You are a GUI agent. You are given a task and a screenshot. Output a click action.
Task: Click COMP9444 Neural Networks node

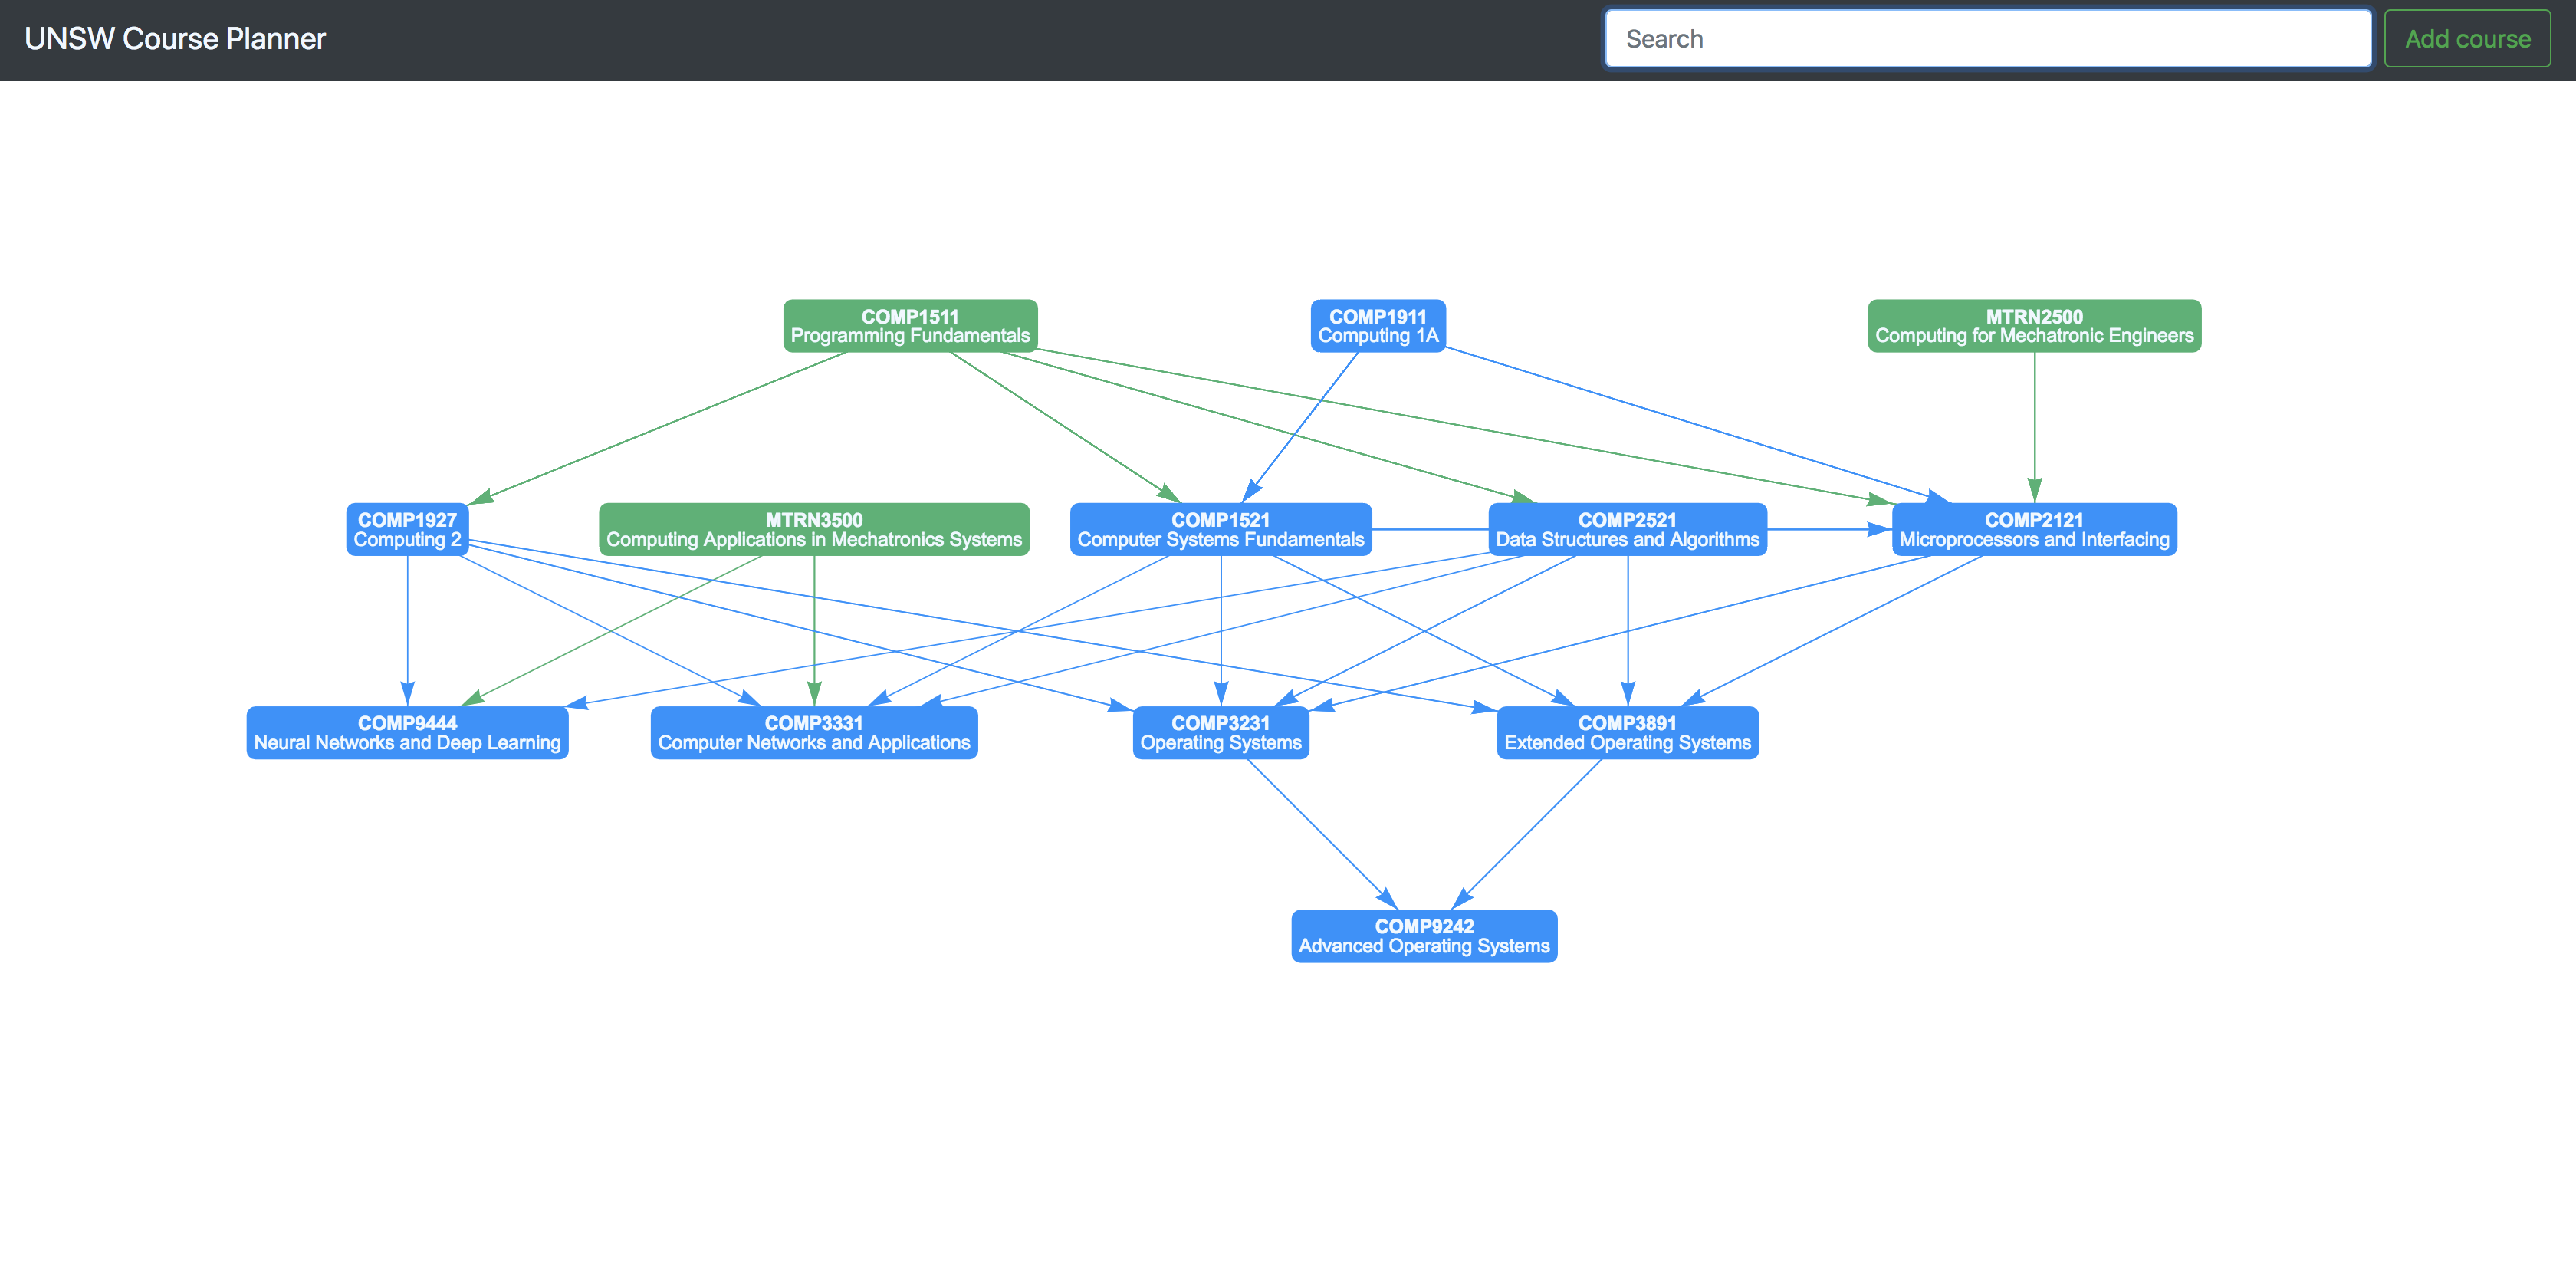[x=407, y=732]
